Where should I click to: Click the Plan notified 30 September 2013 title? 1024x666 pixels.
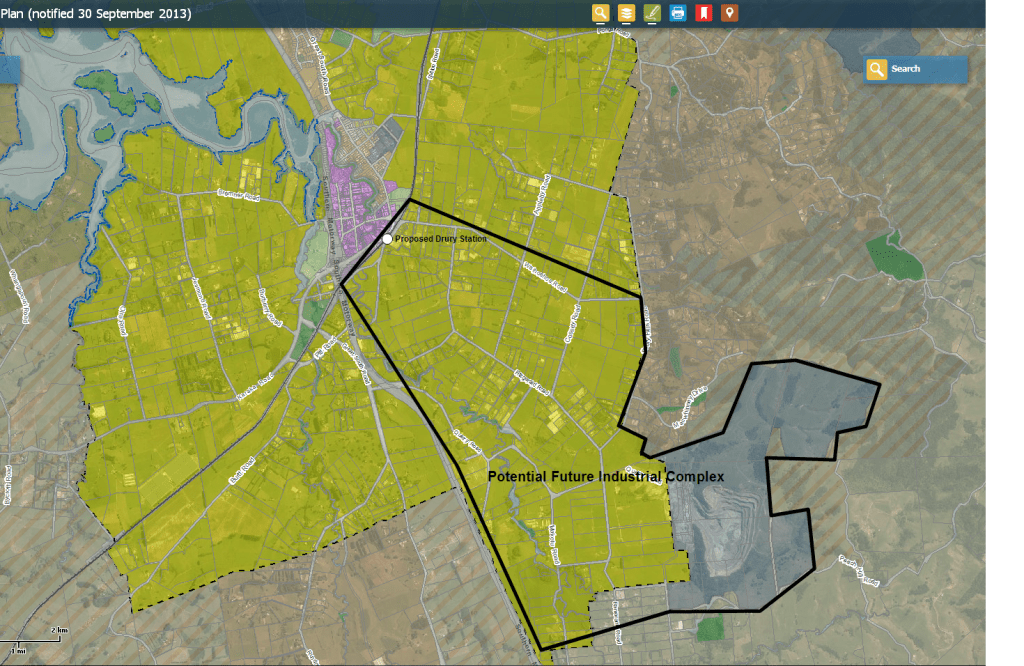tap(96, 14)
